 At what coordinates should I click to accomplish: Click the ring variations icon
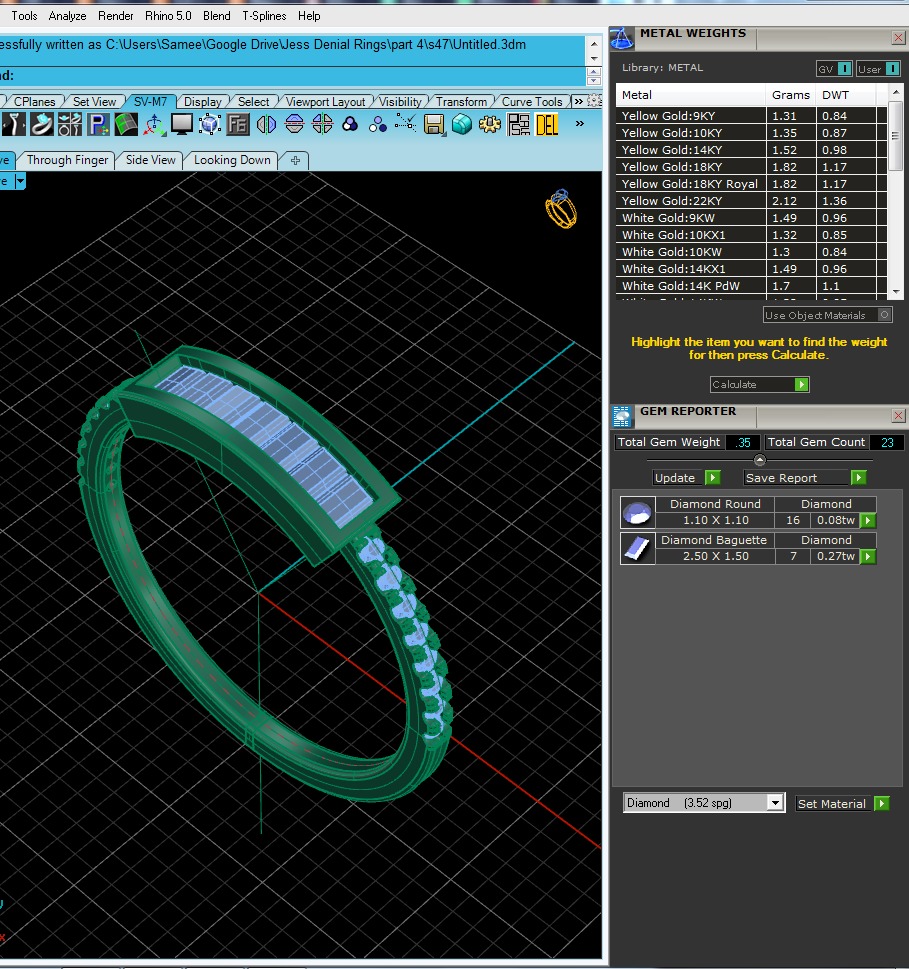70,124
